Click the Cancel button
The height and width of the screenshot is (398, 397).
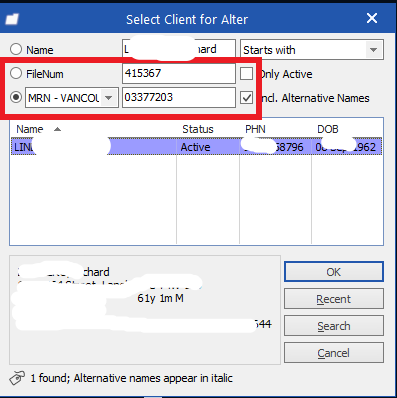[x=334, y=353]
